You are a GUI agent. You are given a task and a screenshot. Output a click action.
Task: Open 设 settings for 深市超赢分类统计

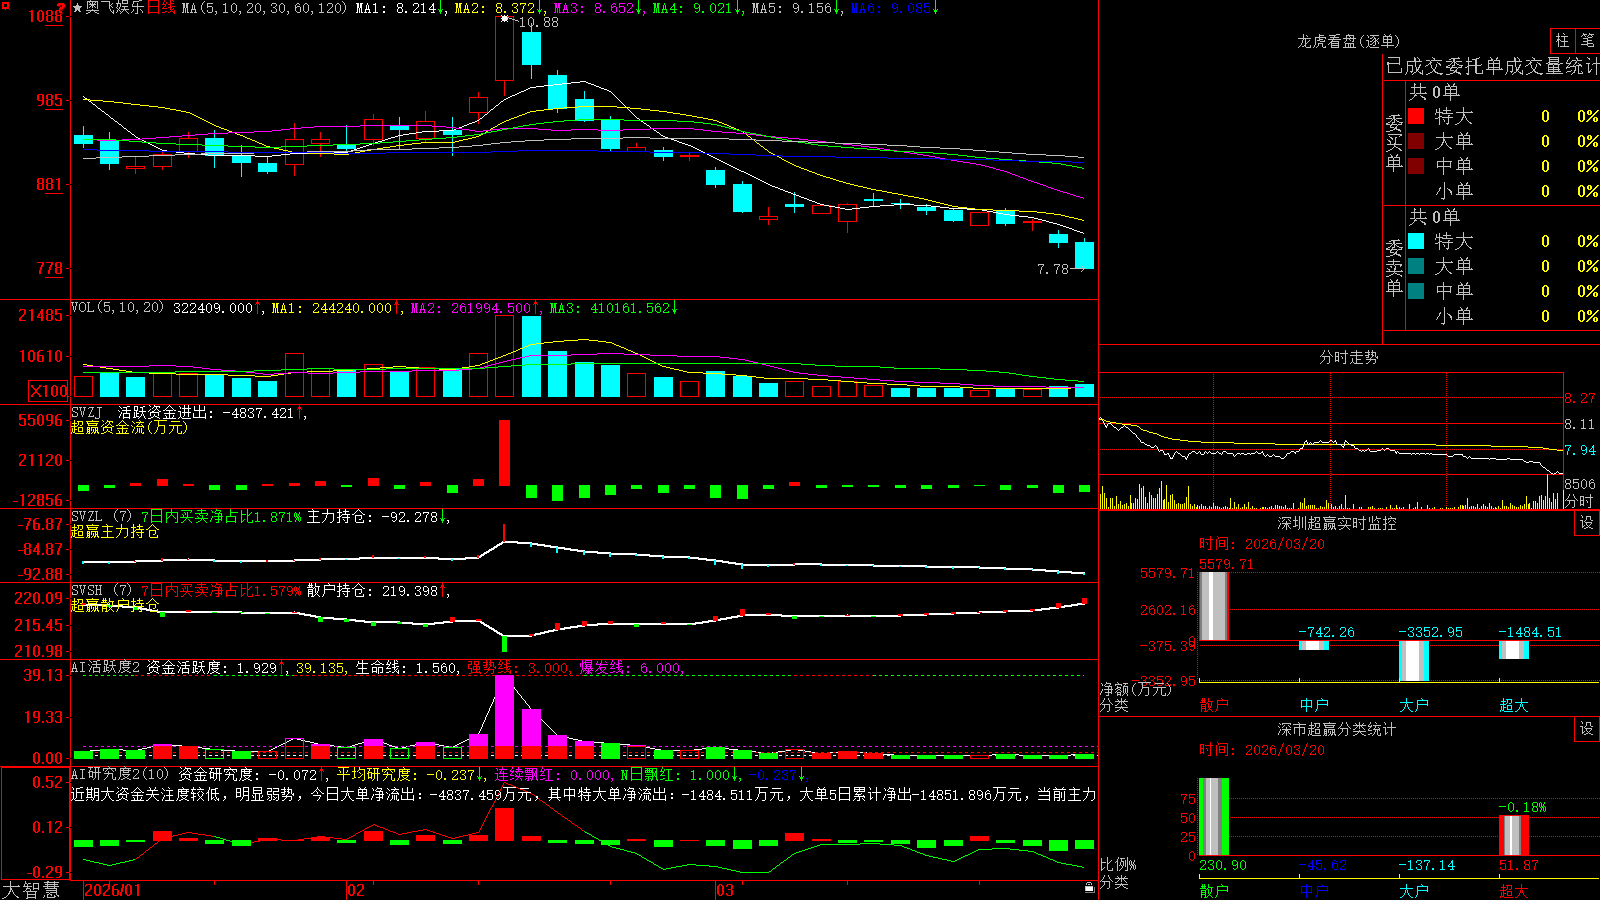(1587, 729)
